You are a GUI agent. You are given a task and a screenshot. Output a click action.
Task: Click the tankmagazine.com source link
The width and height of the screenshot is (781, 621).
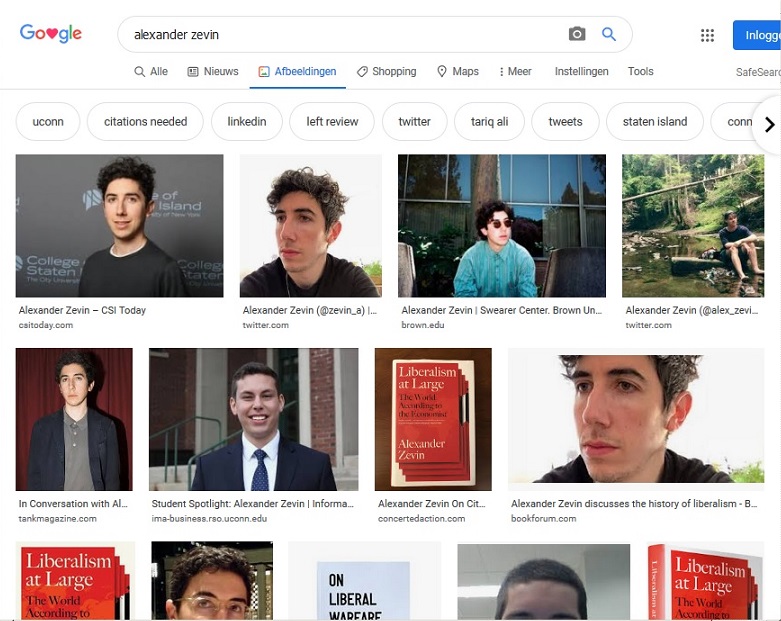[58, 518]
